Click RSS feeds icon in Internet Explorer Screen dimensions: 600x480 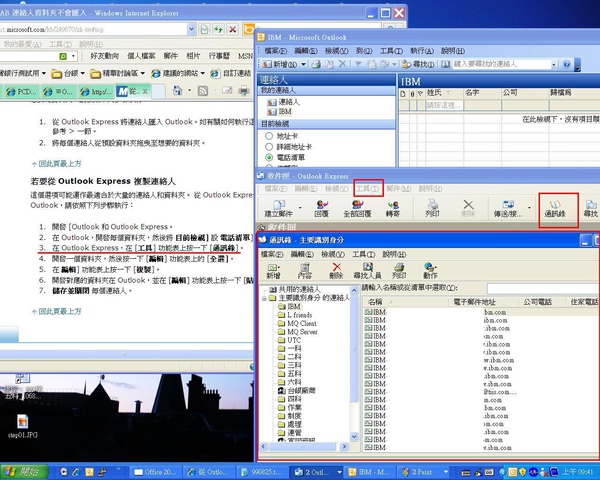click(203, 91)
